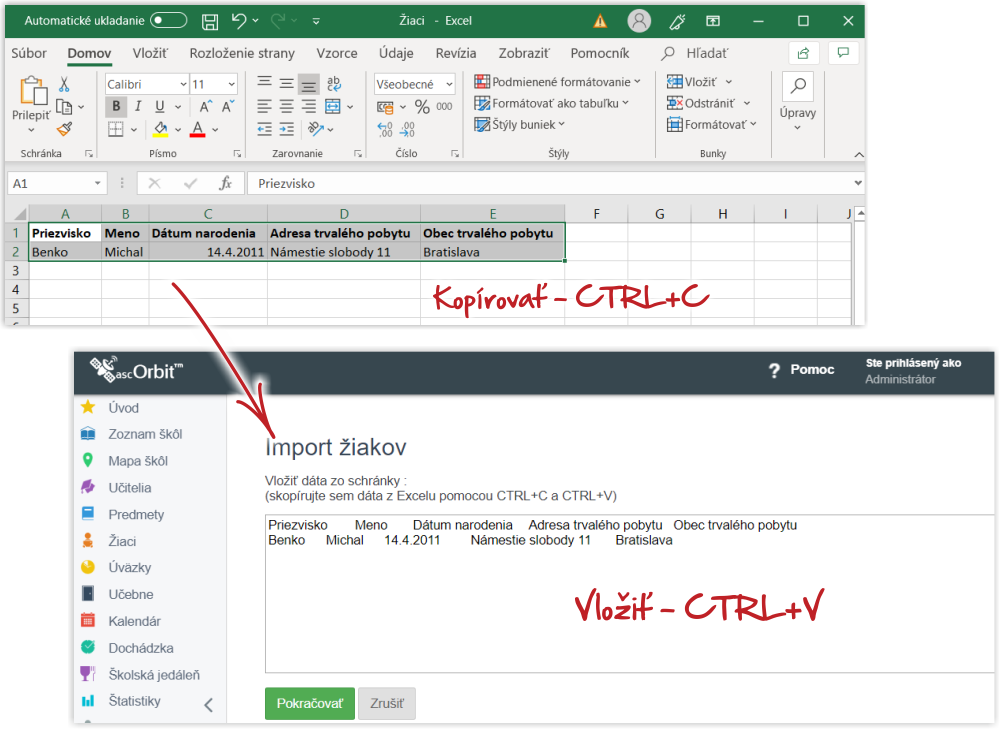Open Dochádzka in the sidebar

point(140,648)
